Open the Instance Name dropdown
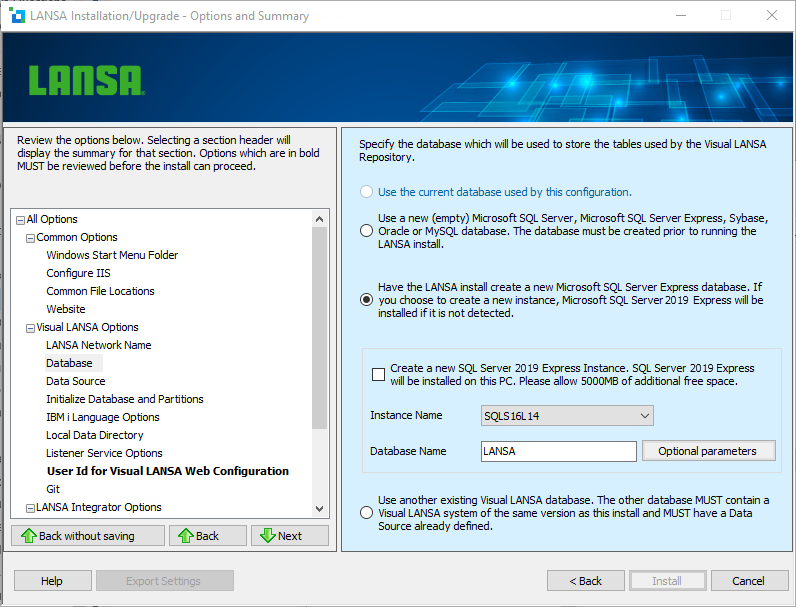Image resolution: width=796 pixels, height=607 pixels. pyautogui.click(x=567, y=416)
